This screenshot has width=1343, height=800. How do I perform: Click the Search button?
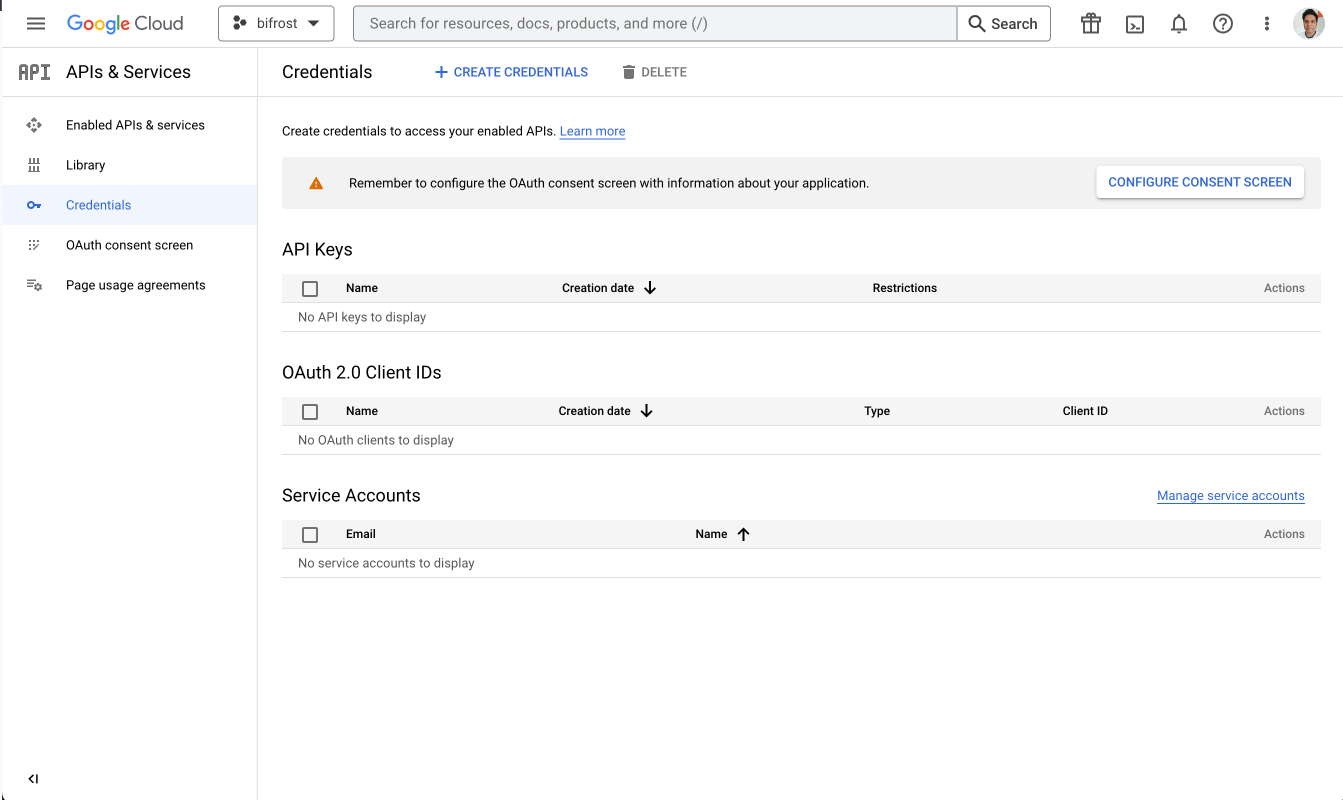tap(1003, 23)
